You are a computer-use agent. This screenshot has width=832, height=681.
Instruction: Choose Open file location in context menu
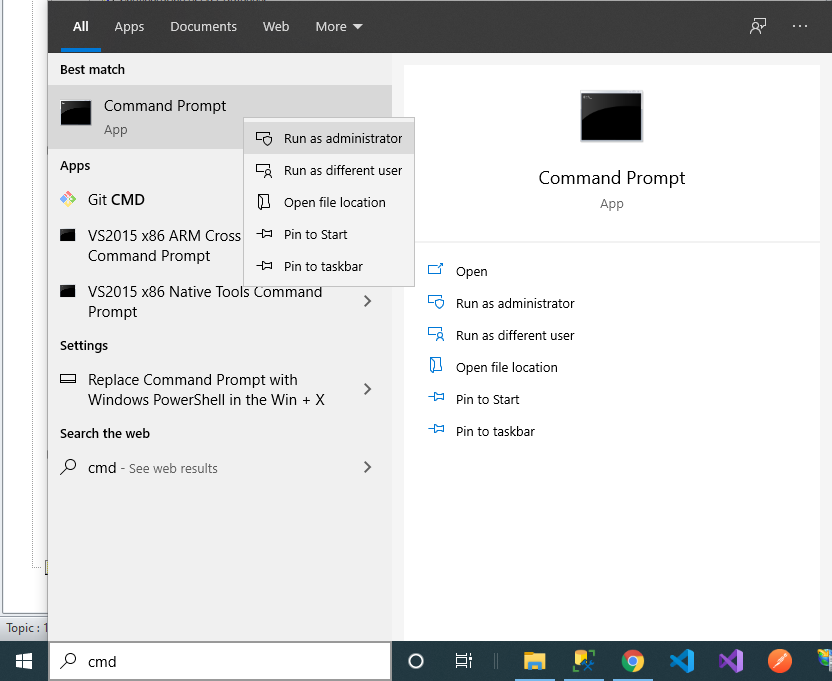pyautogui.click(x=329, y=202)
